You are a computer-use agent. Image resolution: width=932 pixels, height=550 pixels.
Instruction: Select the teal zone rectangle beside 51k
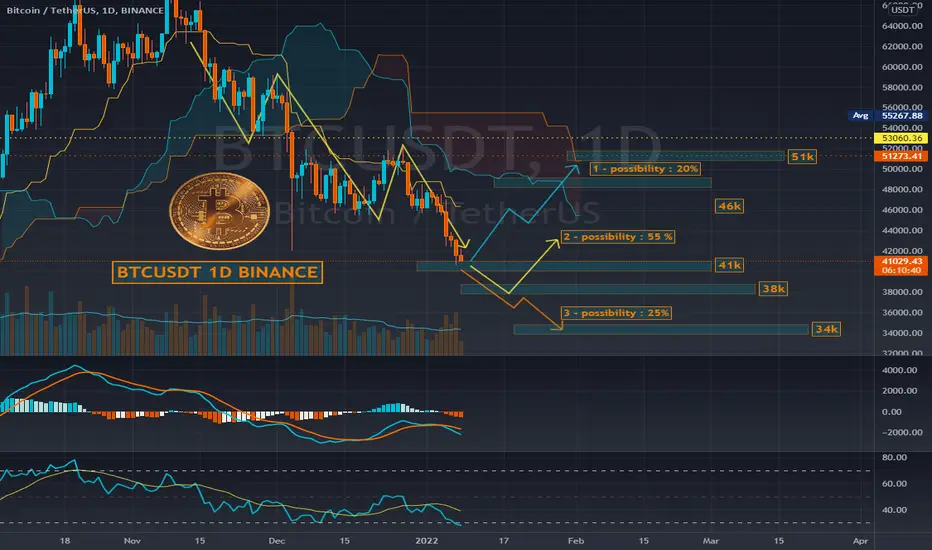coord(675,156)
